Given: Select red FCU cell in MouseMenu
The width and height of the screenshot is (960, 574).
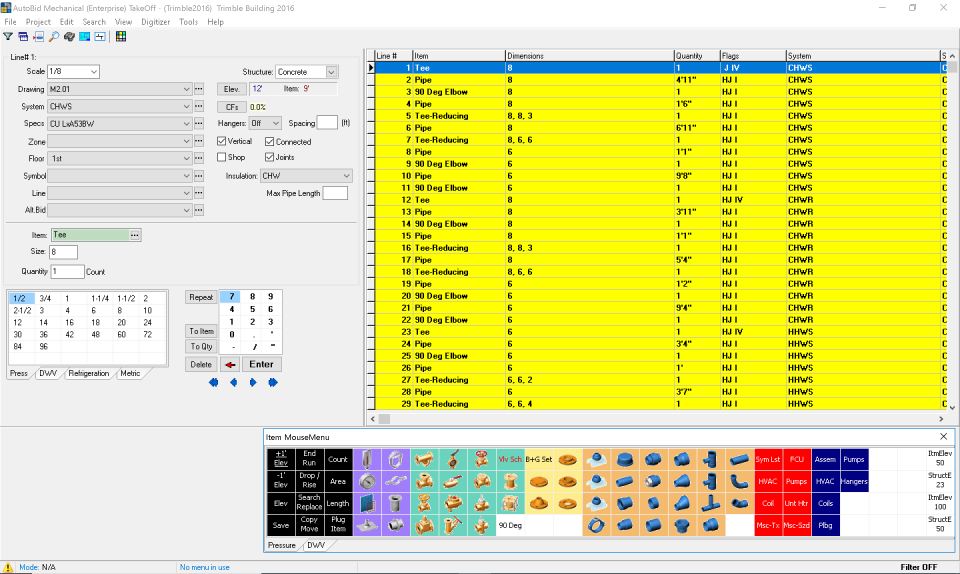Looking at the screenshot, I should (x=796, y=459).
